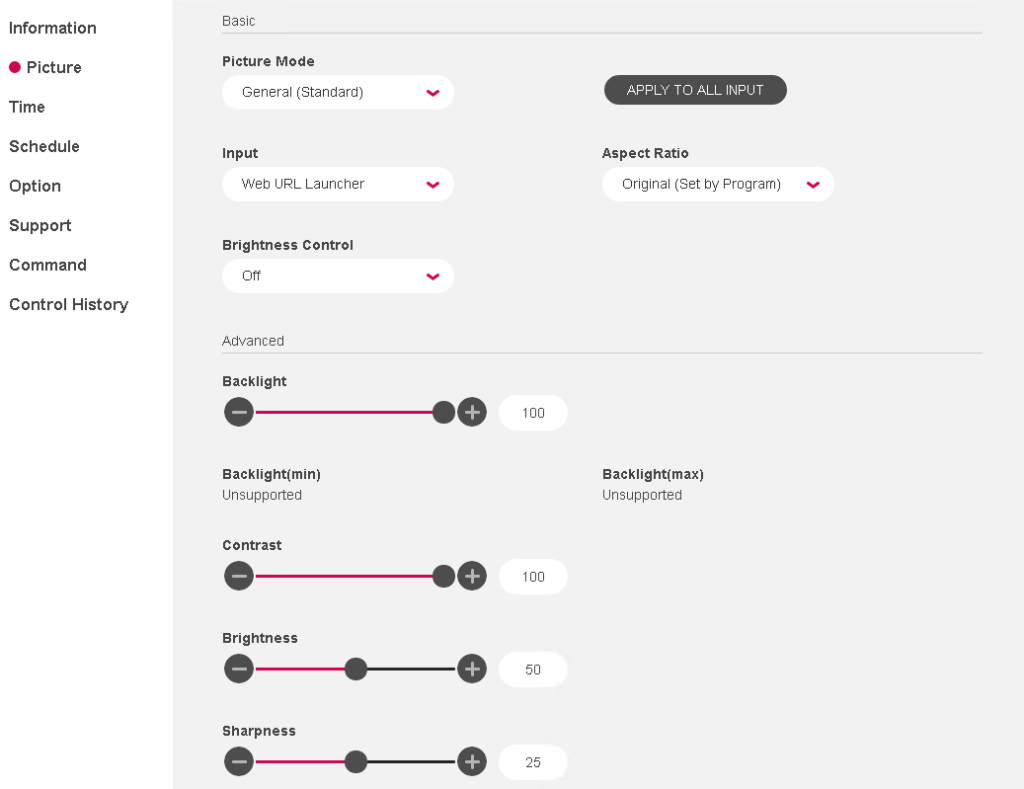Open the Picture Mode dropdown
The height and width of the screenshot is (789, 1024).
pyautogui.click(x=337, y=92)
